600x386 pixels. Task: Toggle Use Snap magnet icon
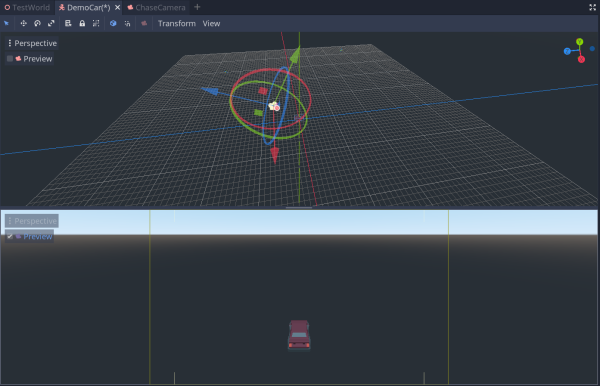(127, 23)
